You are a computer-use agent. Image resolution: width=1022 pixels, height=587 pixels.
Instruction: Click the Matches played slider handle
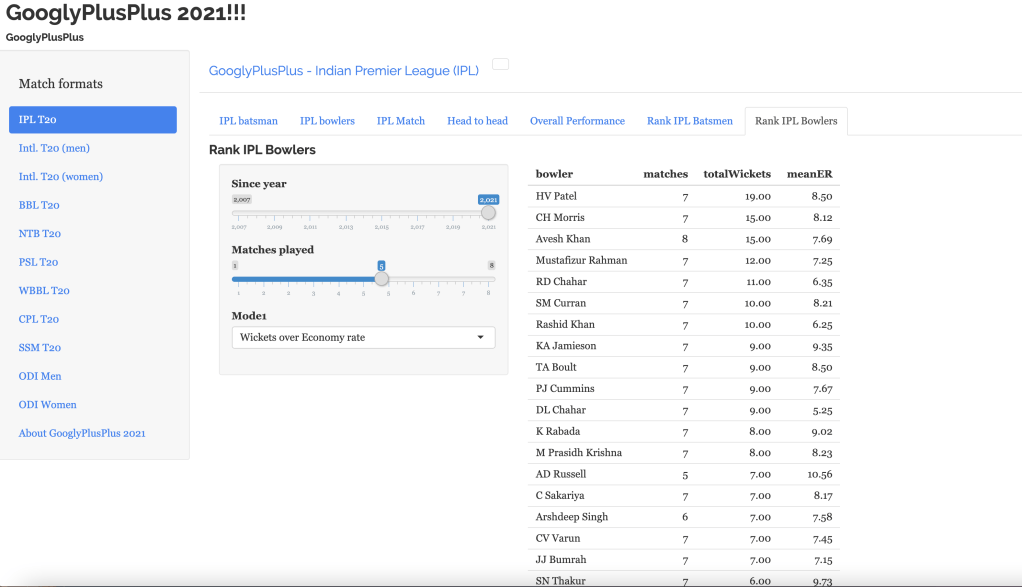coord(381,279)
